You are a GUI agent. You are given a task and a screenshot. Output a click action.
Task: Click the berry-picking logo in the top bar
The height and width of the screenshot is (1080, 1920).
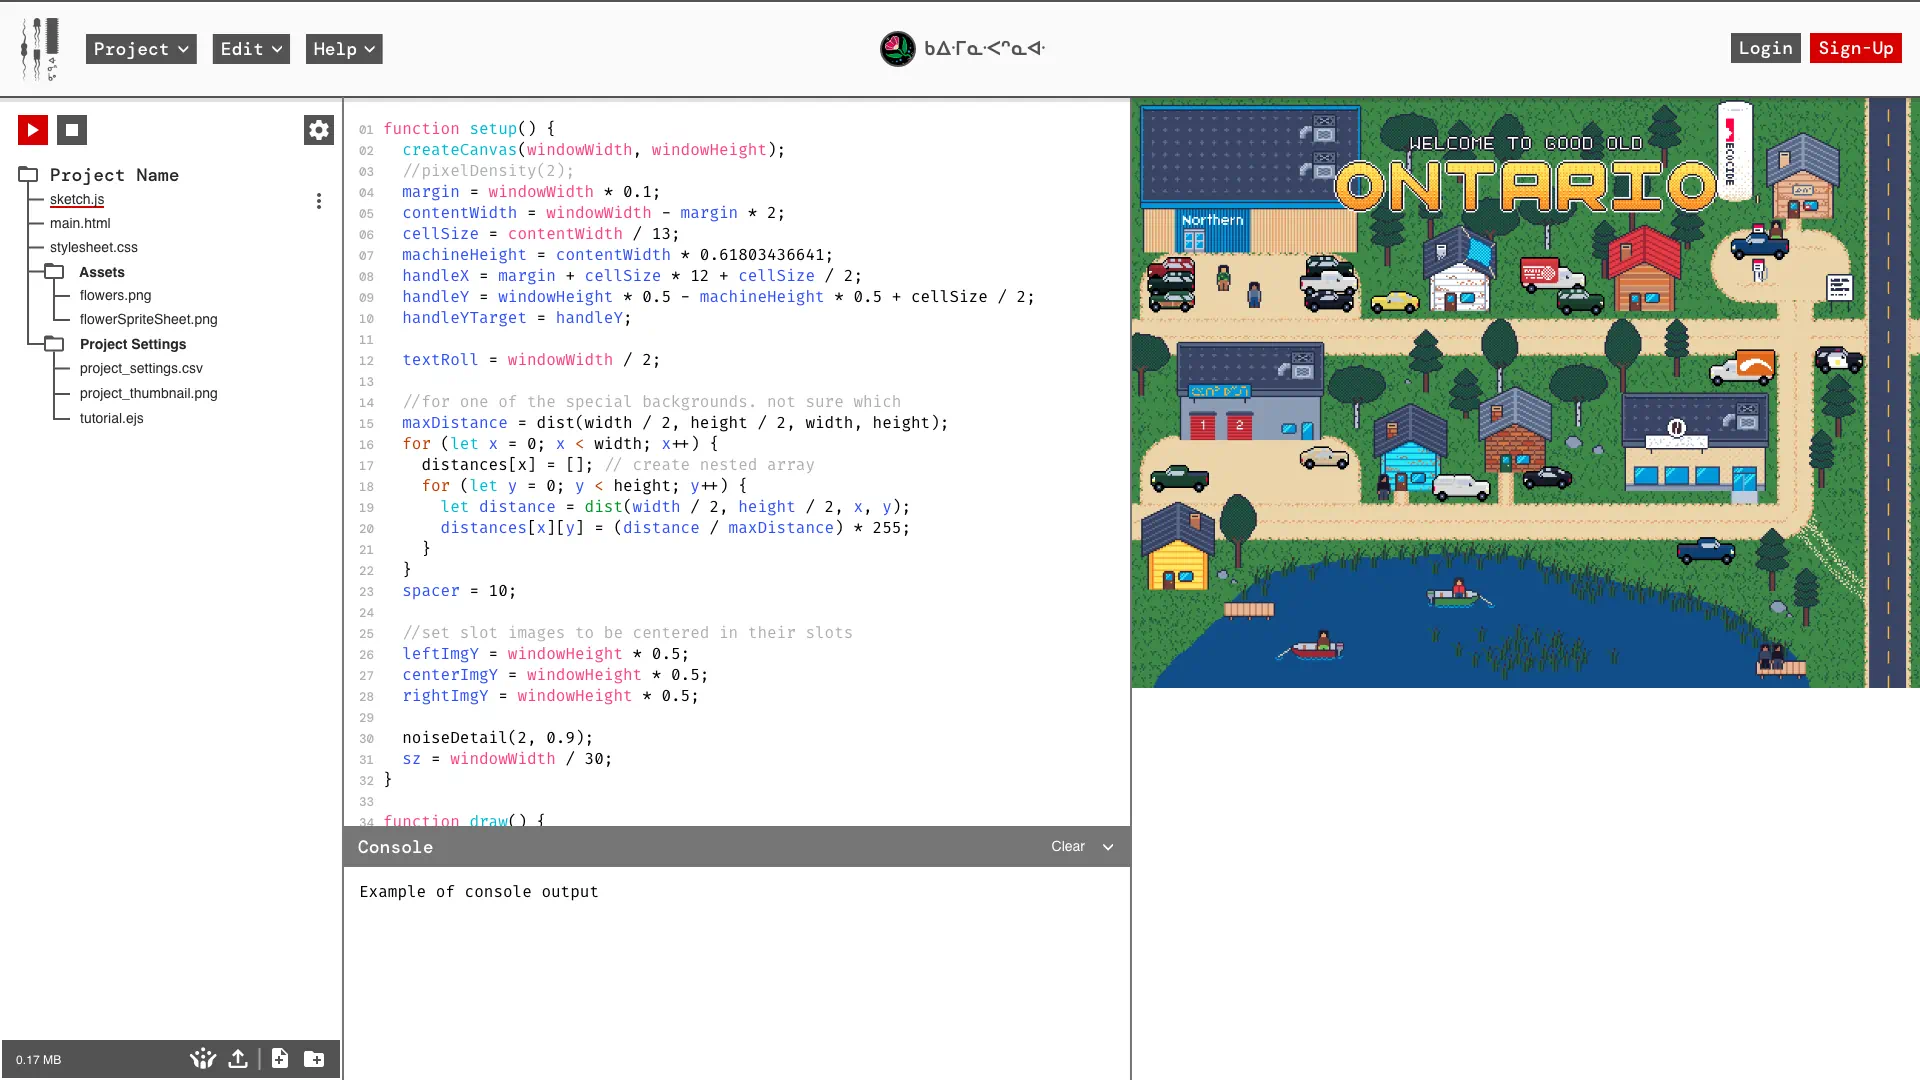click(x=897, y=48)
